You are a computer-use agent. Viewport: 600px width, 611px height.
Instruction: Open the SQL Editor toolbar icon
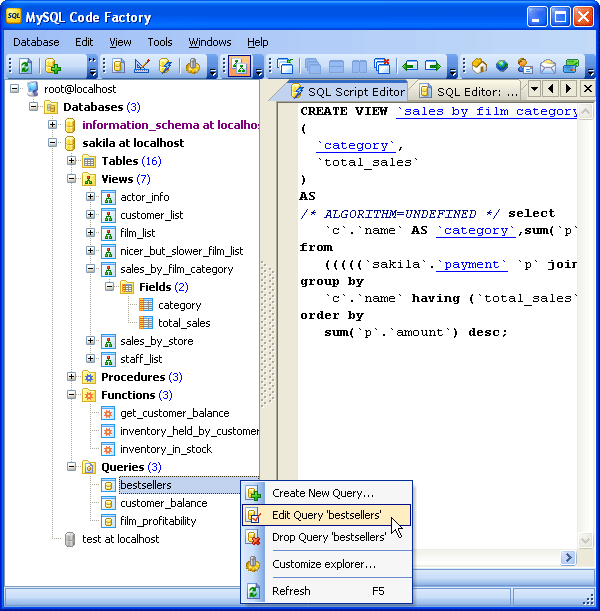[118, 66]
